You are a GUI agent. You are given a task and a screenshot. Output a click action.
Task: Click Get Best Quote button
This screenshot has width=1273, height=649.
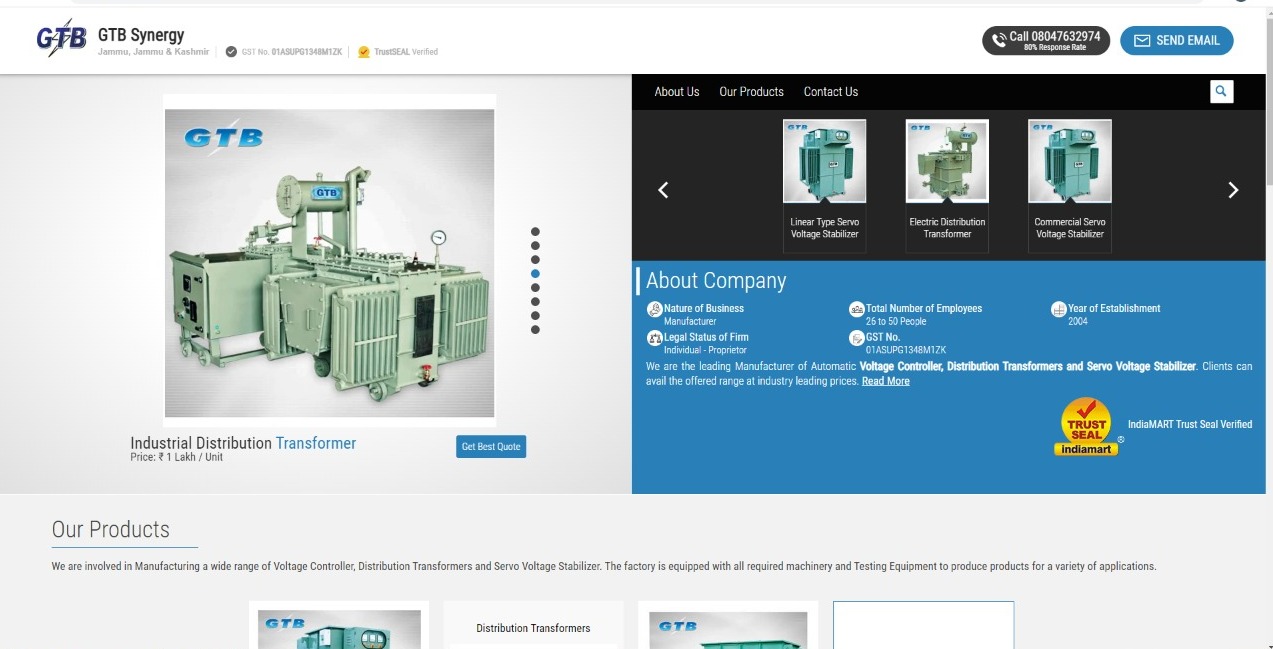click(x=490, y=446)
